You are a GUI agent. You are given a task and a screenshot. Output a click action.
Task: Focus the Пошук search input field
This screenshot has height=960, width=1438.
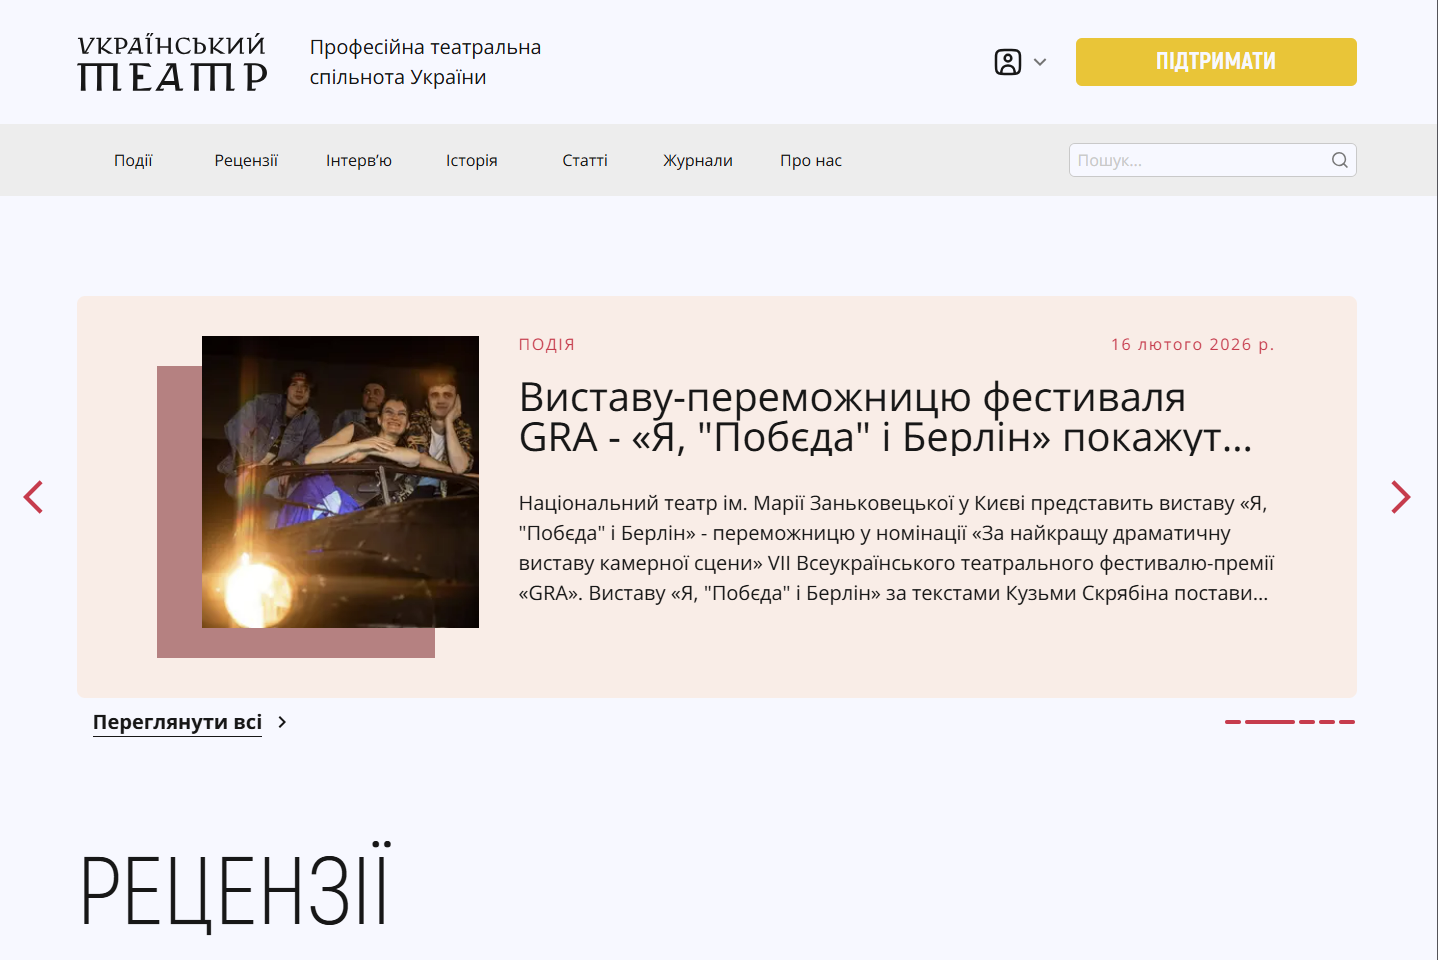click(x=1198, y=160)
